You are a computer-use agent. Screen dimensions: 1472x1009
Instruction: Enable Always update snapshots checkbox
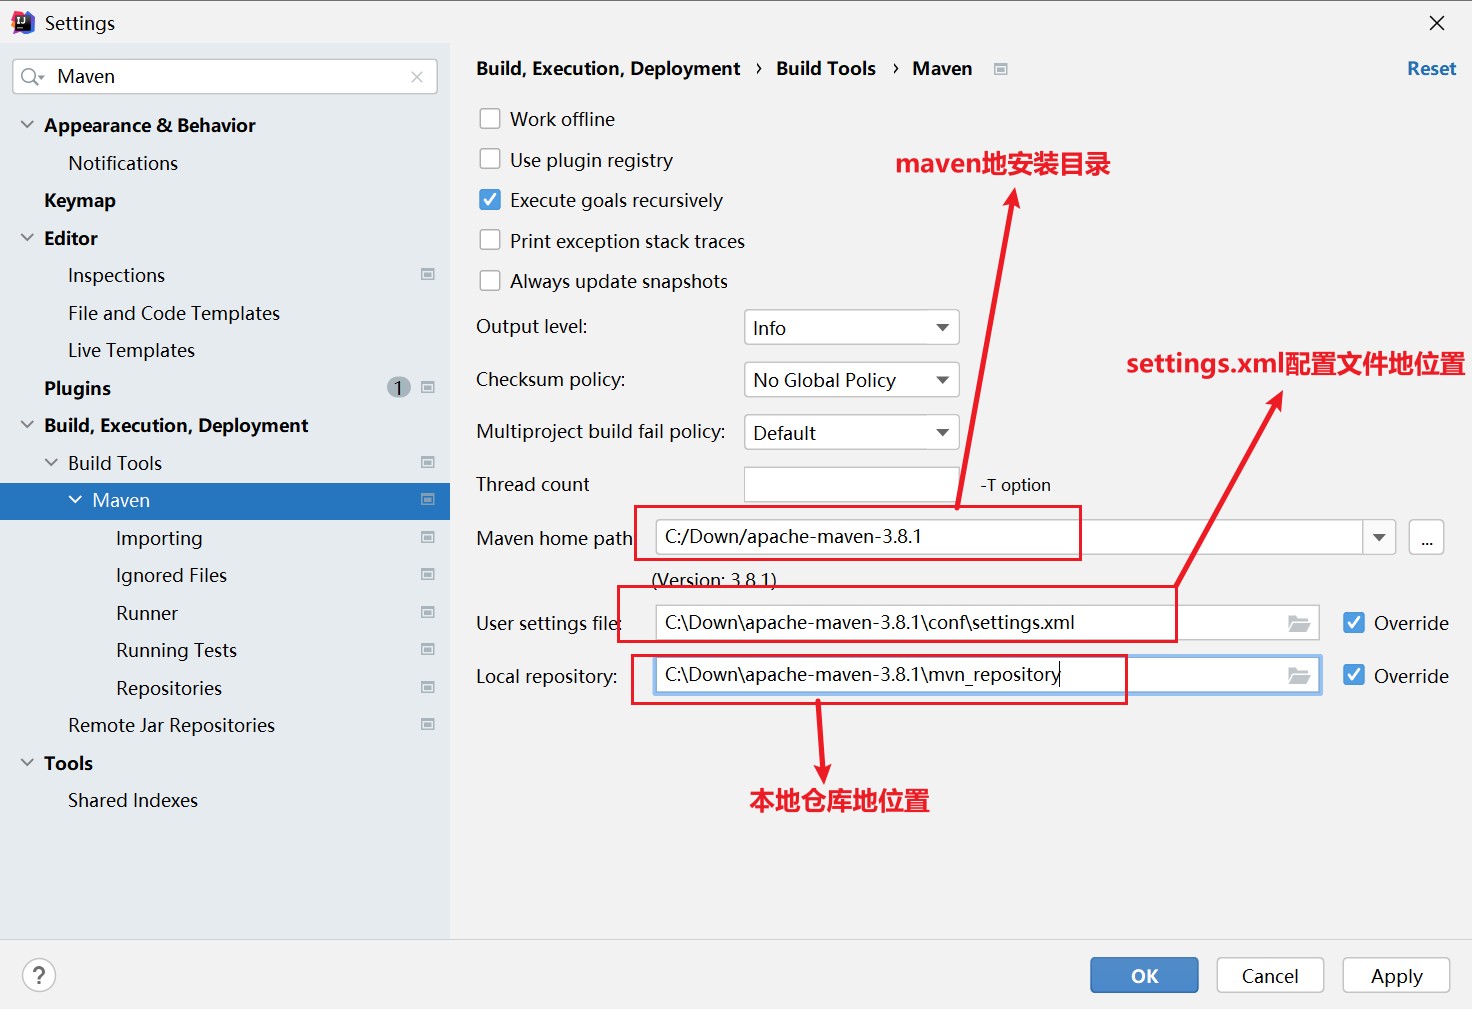tap(490, 281)
